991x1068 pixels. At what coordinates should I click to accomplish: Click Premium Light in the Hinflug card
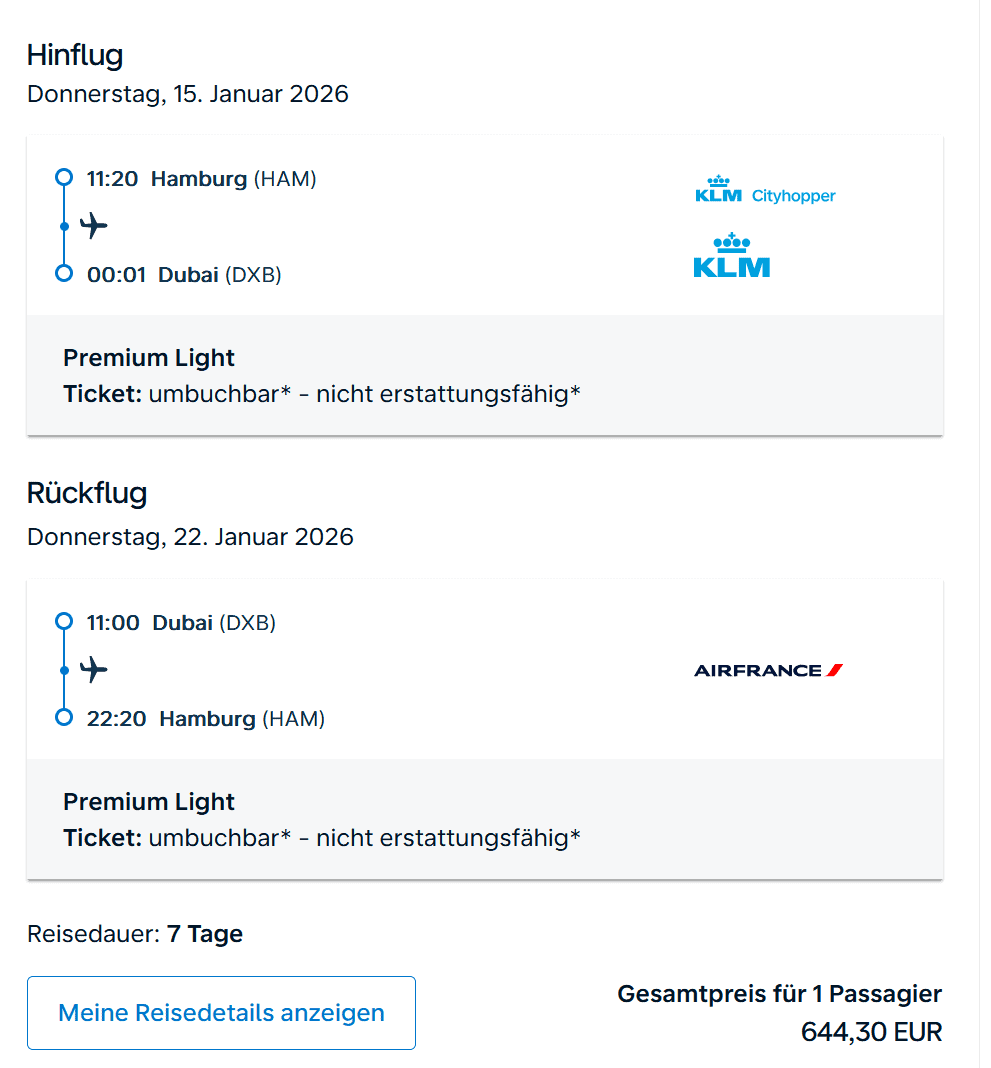click(x=149, y=358)
